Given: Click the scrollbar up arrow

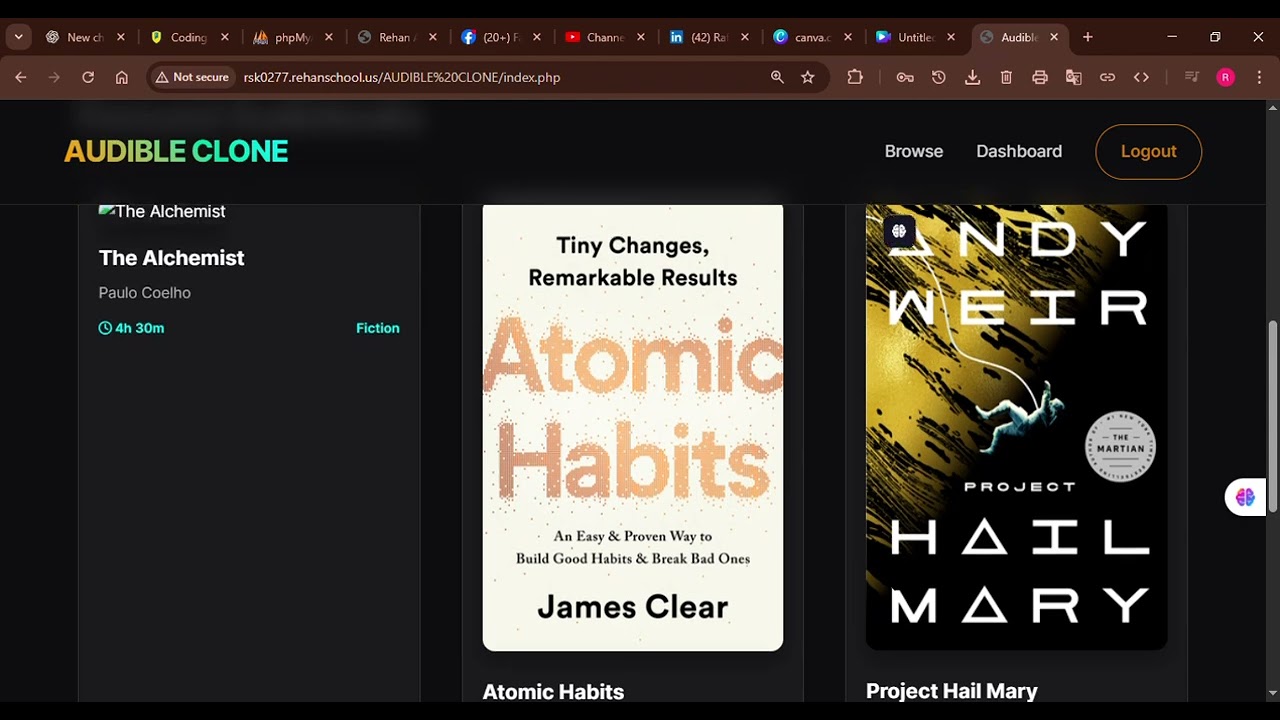Looking at the screenshot, I should tap(1272, 108).
